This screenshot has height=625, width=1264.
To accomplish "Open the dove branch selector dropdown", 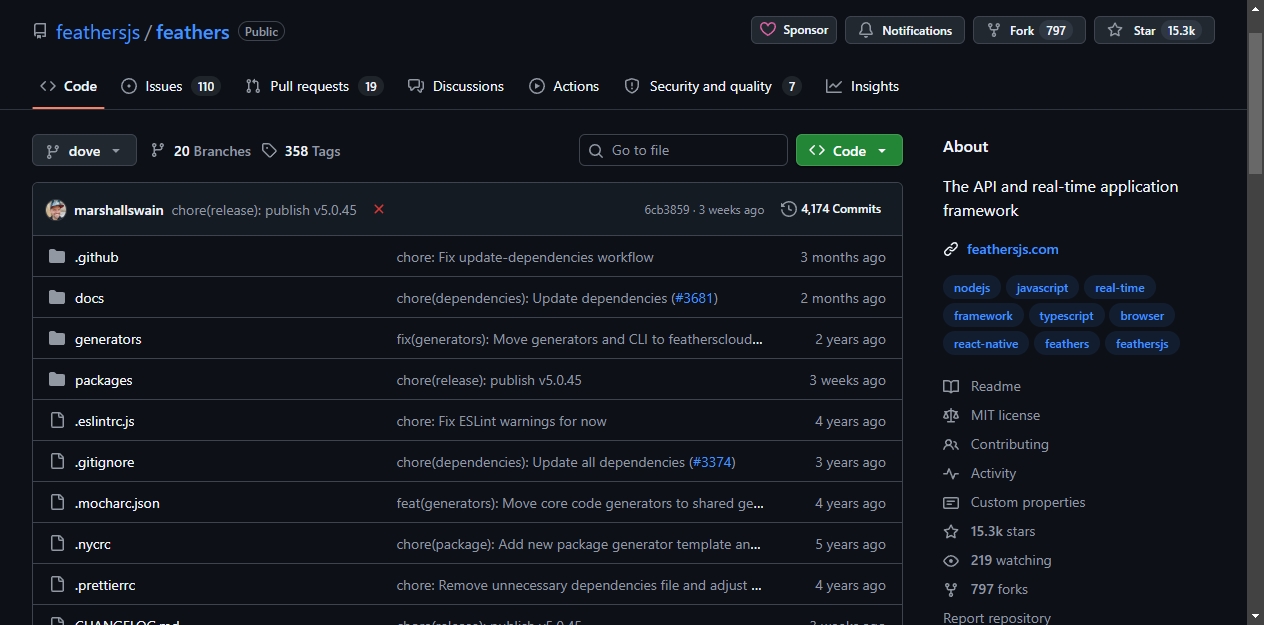I will coord(84,151).
